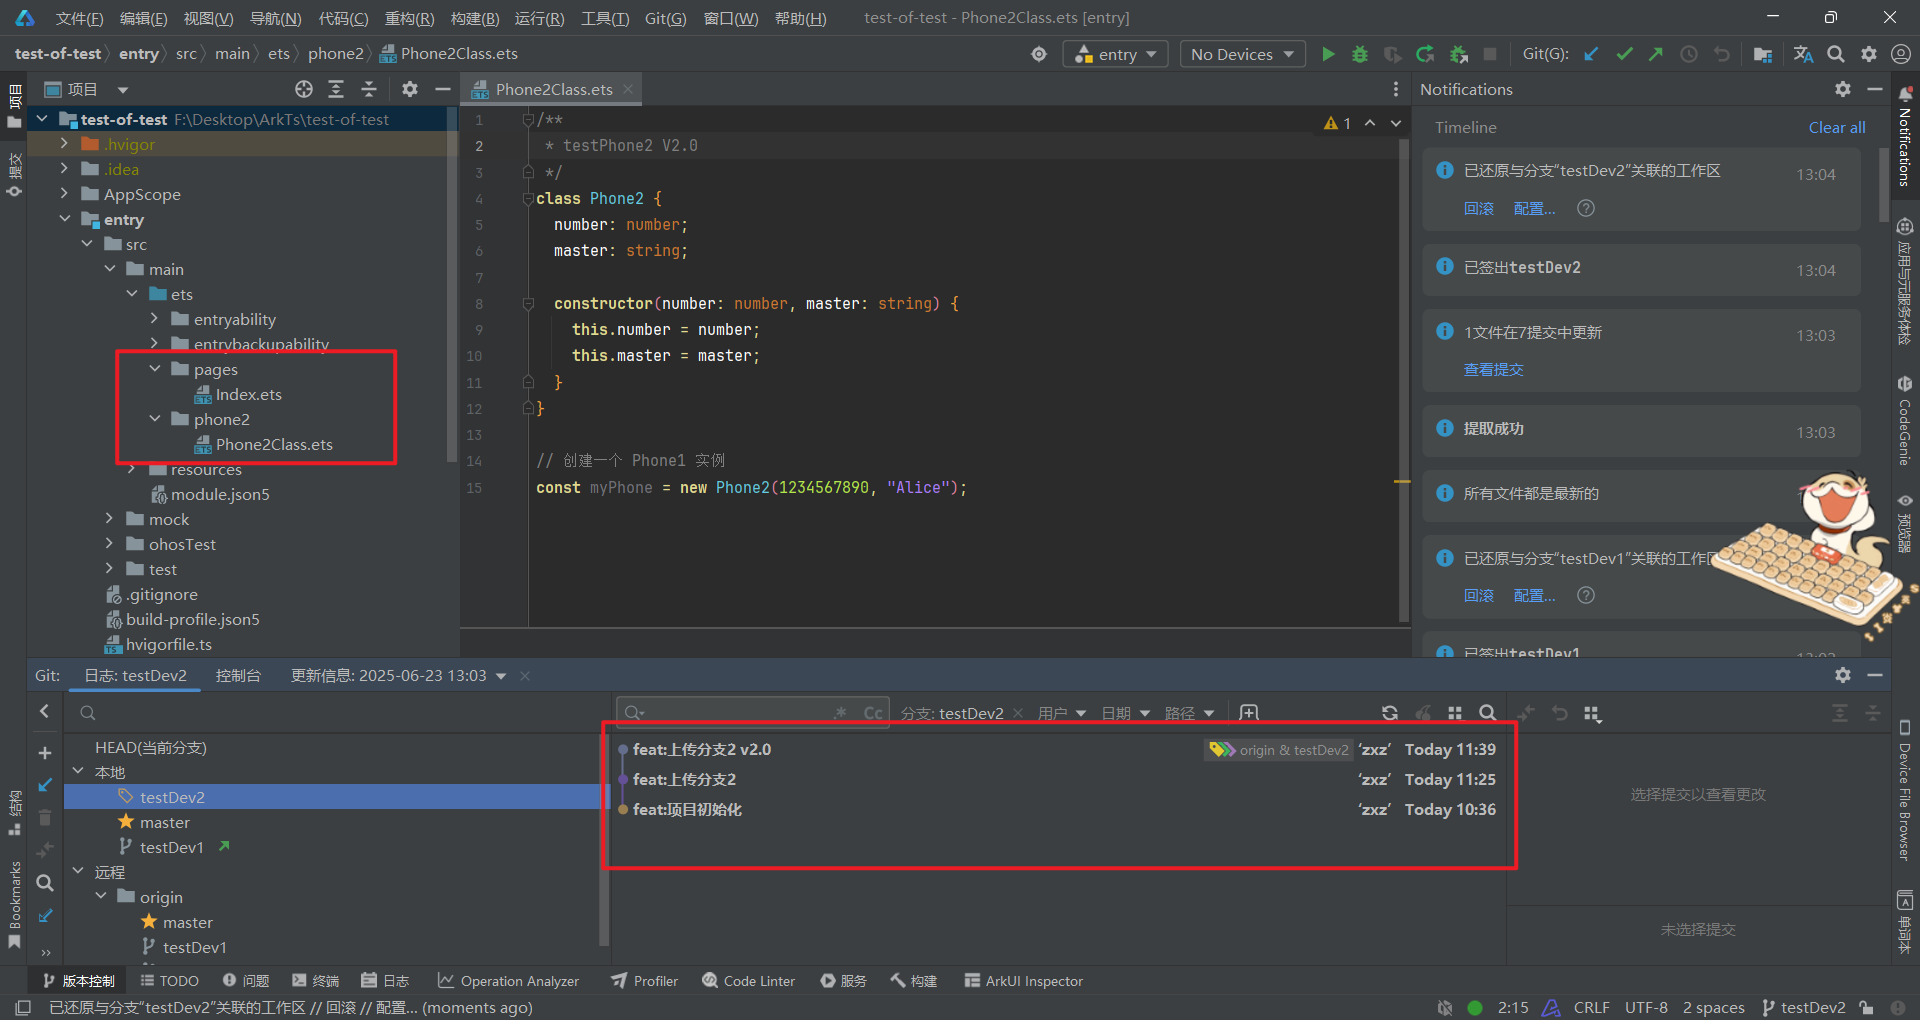Open IDE settings gear in top toolbar
The image size is (1920, 1020).
pyautogui.click(x=1869, y=54)
